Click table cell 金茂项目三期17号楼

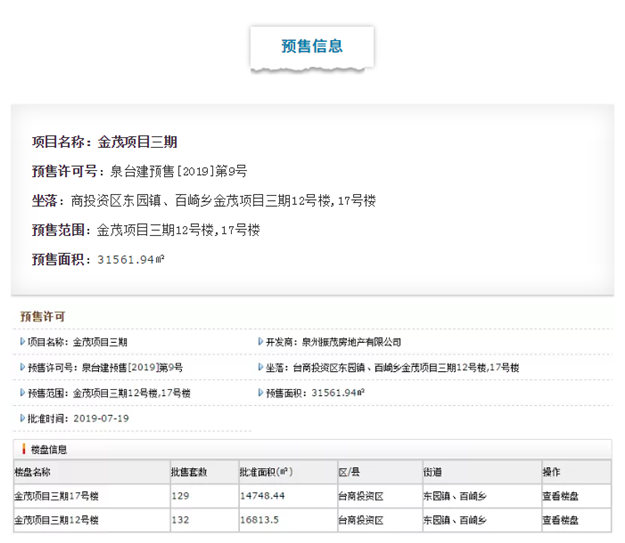coord(92,496)
